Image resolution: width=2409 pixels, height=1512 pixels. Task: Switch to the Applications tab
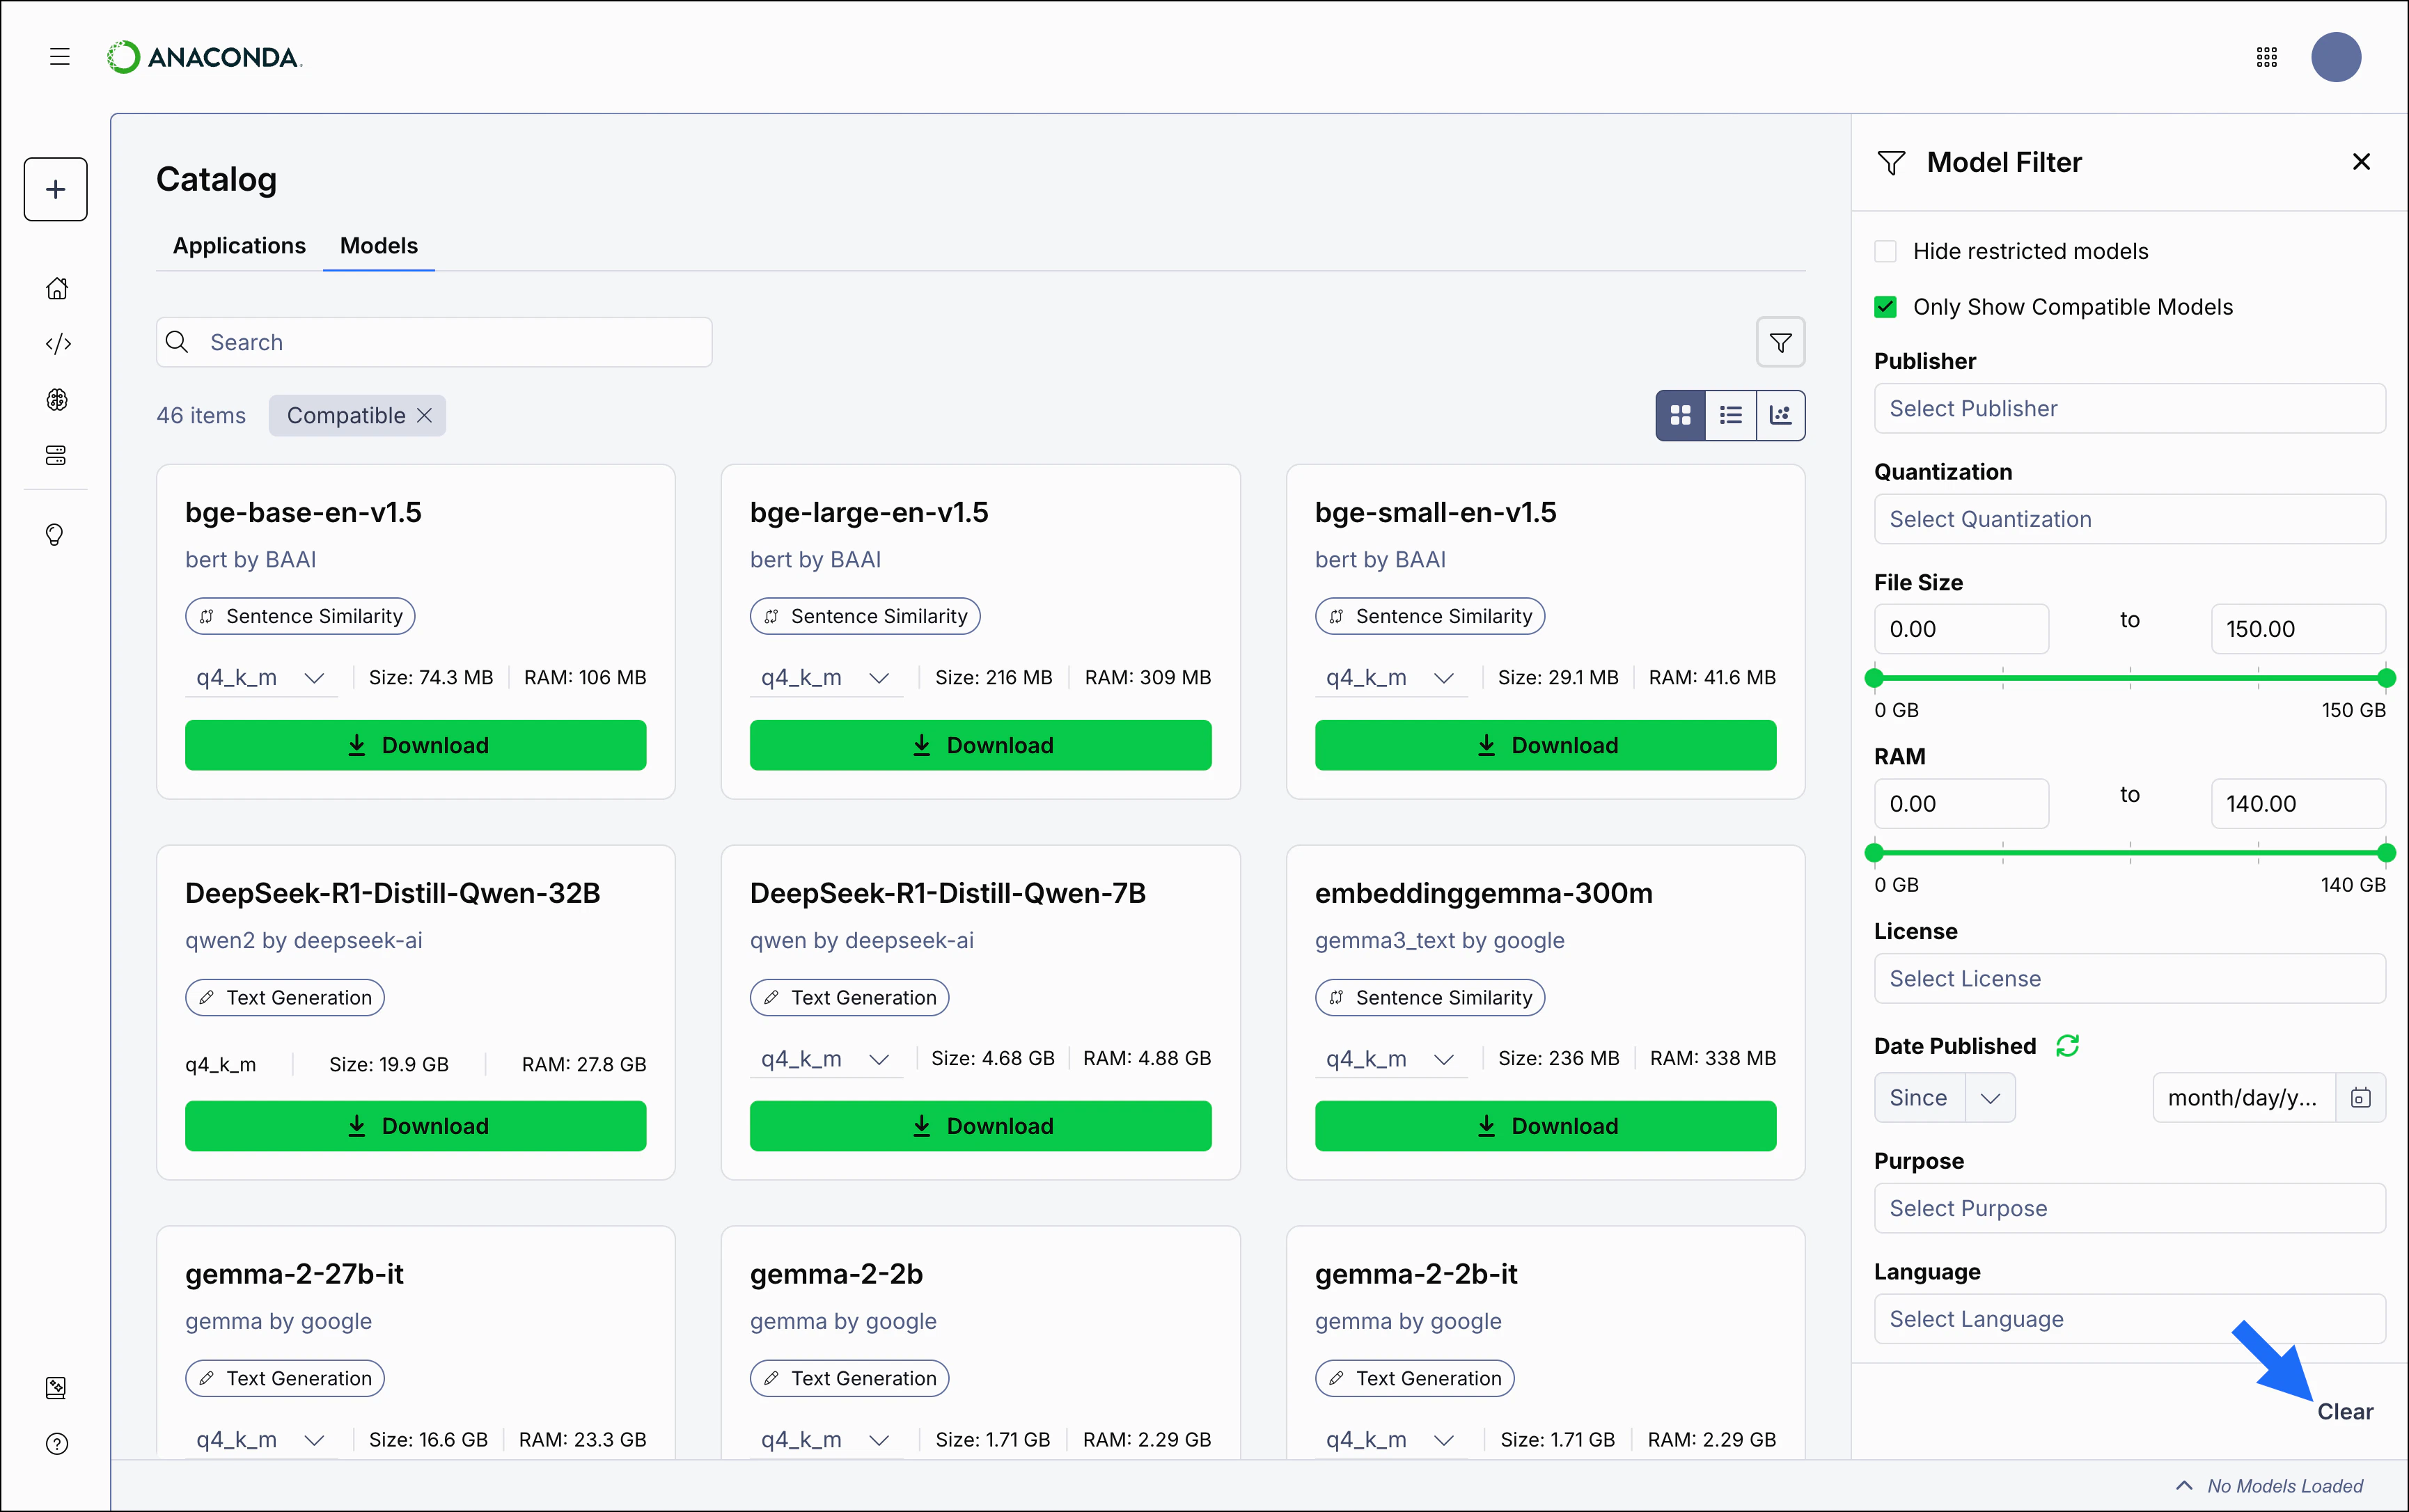coord(239,245)
